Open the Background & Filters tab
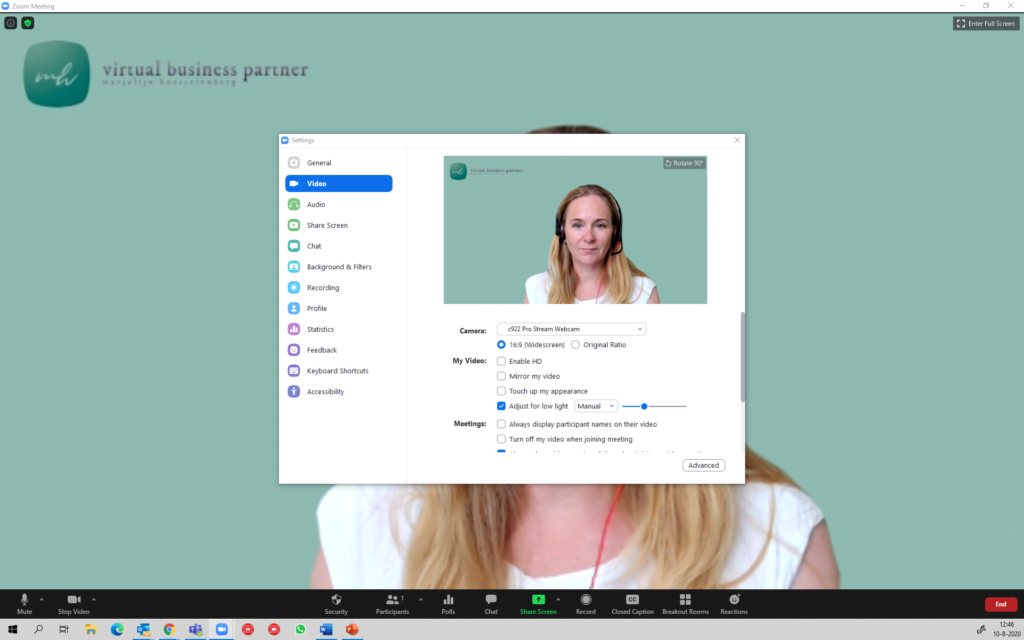 pos(339,267)
